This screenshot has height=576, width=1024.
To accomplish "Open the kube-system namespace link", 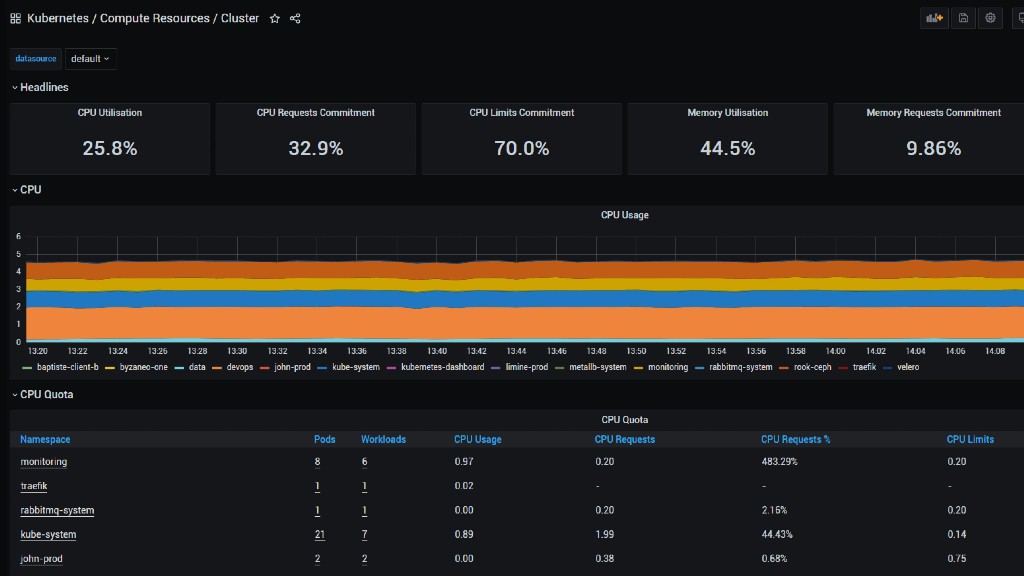I will coord(48,534).
